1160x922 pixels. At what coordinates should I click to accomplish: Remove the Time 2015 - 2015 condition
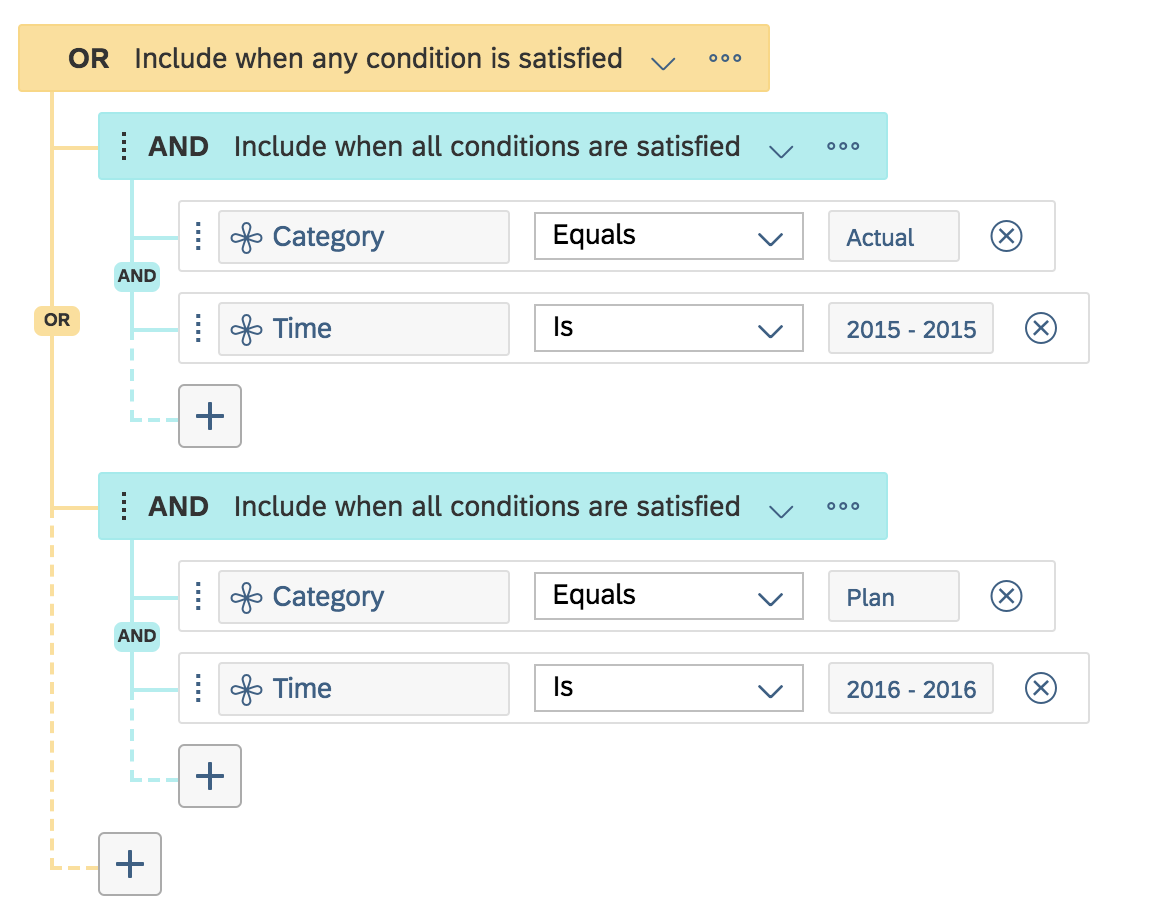tap(1040, 328)
